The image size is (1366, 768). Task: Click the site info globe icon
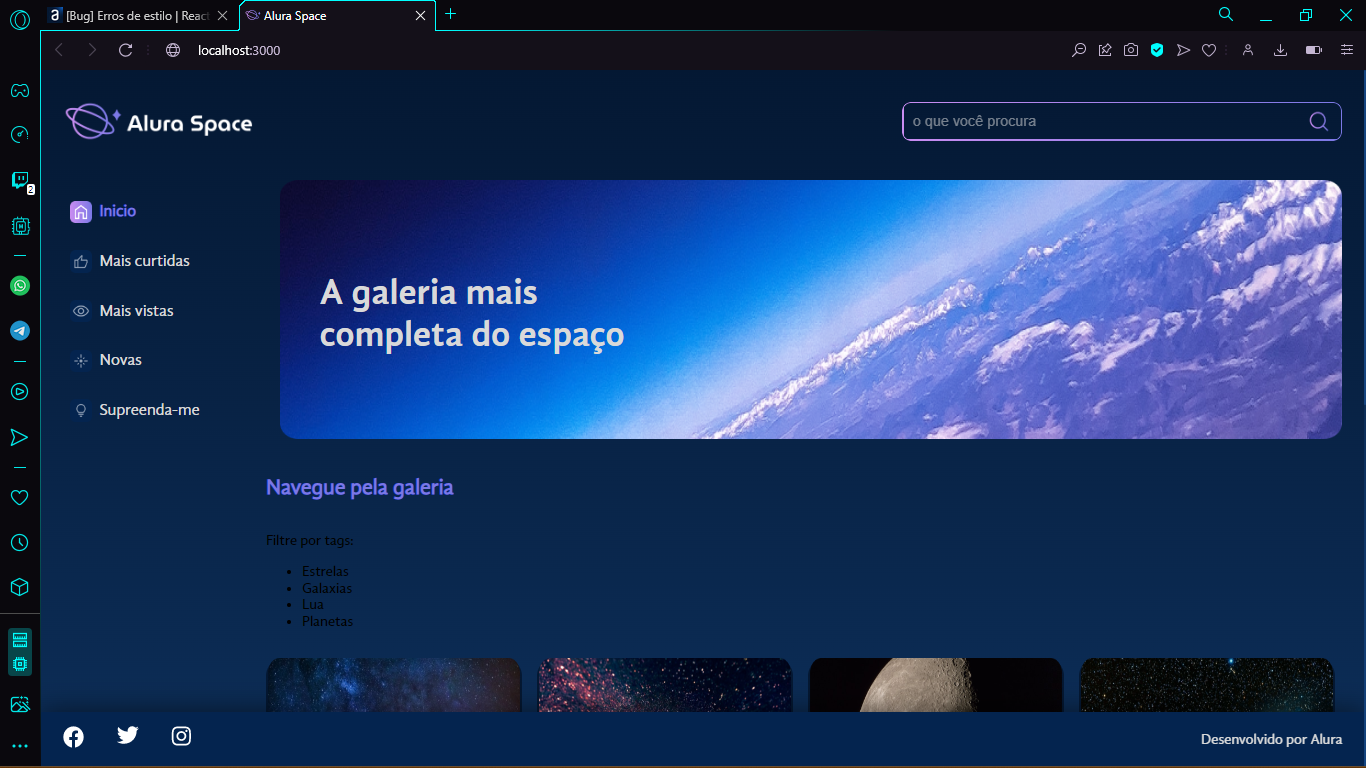tap(173, 50)
